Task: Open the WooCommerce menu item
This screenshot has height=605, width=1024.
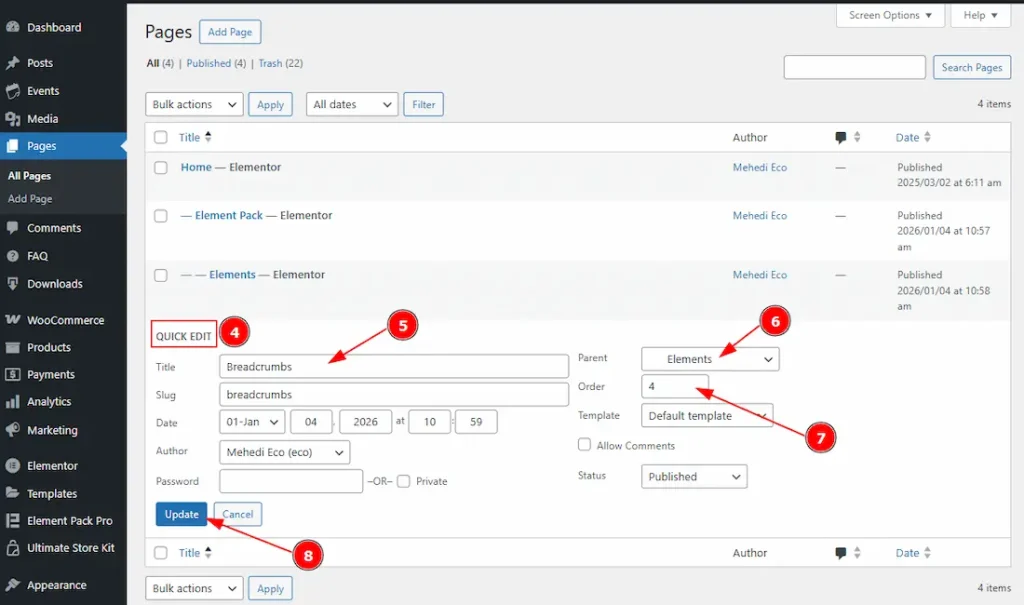Action: tap(63, 320)
